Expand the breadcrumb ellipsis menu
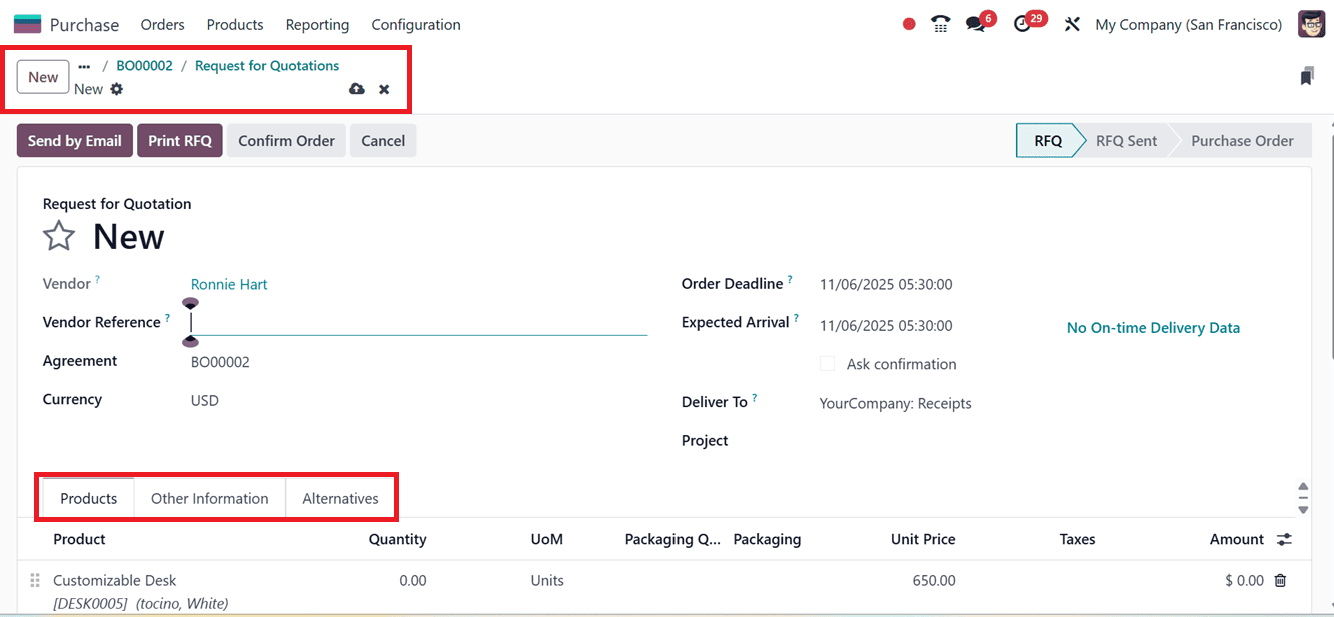1334x617 pixels. click(x=84, y=65)
